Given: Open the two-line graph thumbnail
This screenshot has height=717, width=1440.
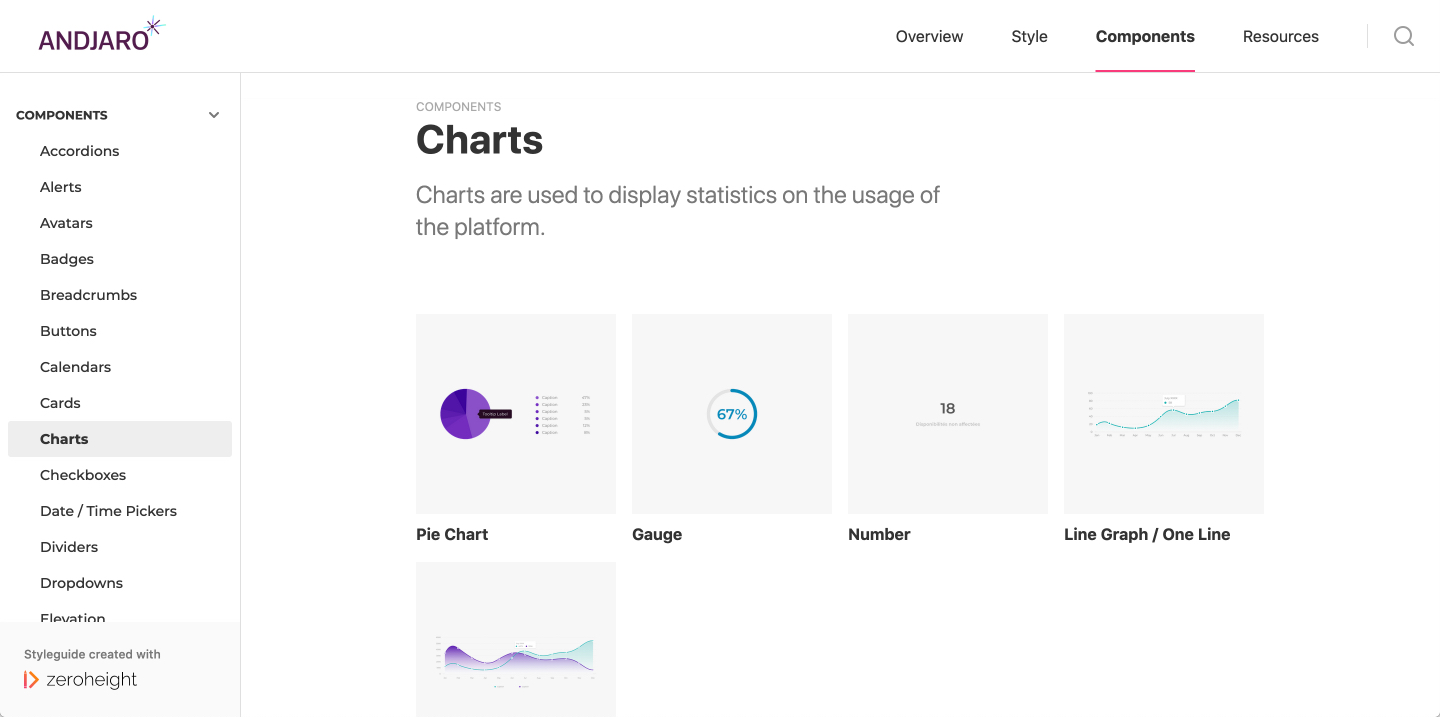Looking at the screenshot, I should tap(516, 640).
